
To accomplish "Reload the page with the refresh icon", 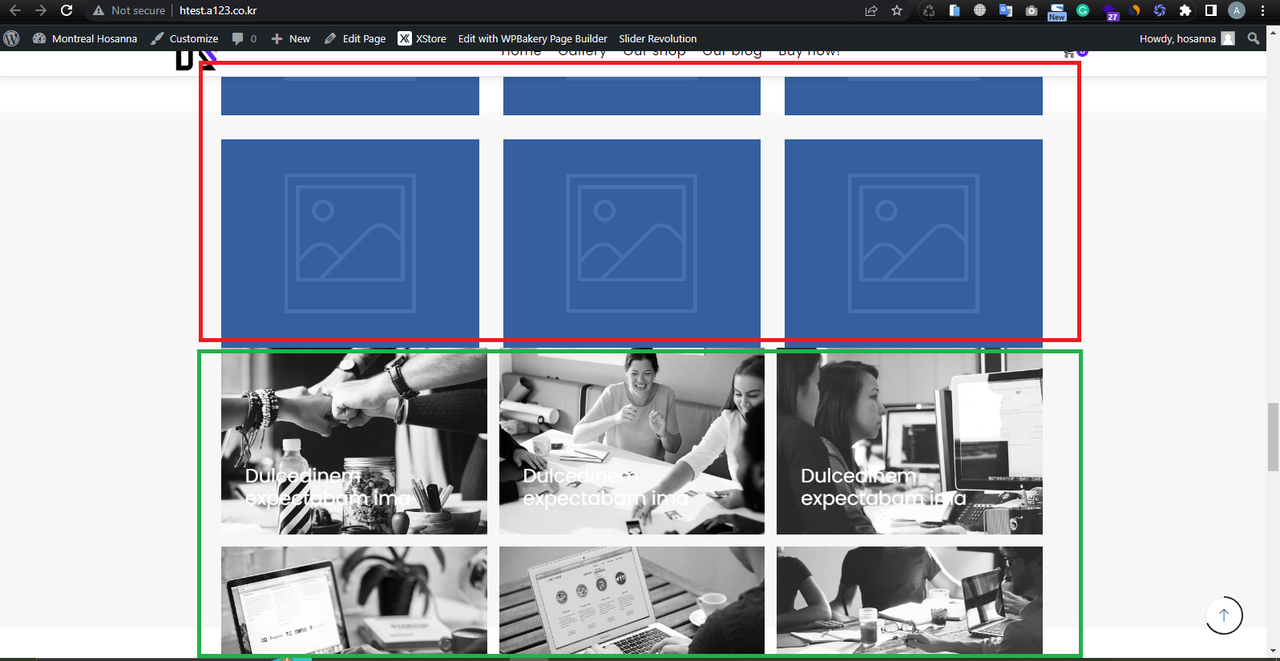I will pos(67,10).
